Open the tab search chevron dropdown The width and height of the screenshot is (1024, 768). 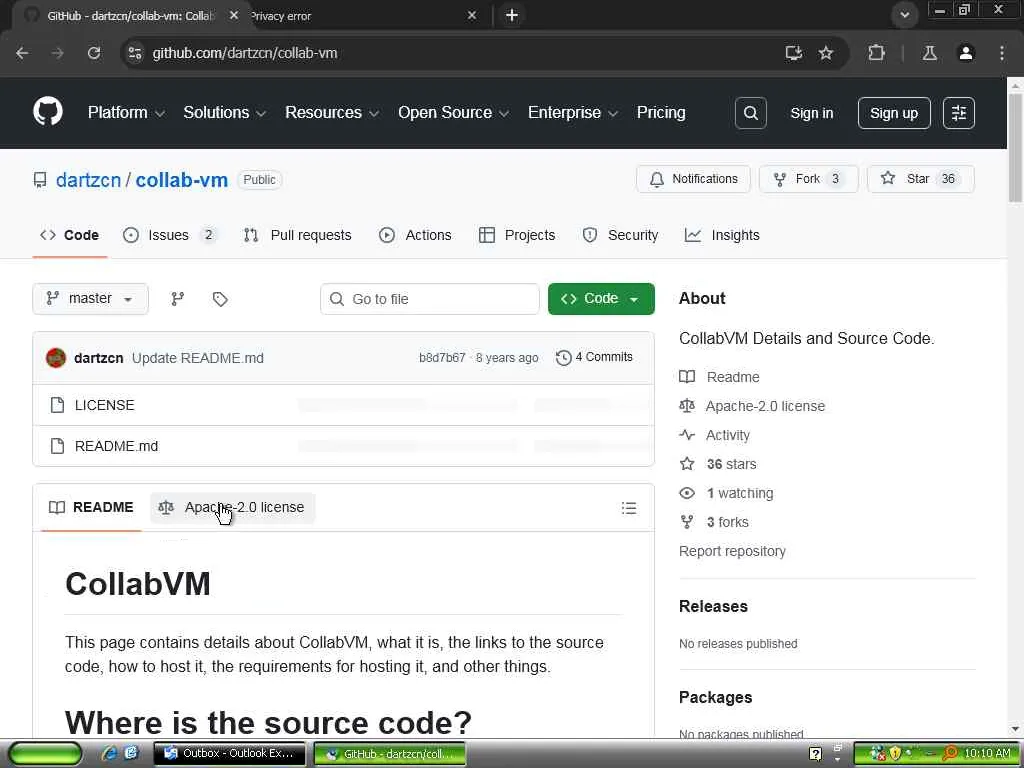tap(904, 14)
